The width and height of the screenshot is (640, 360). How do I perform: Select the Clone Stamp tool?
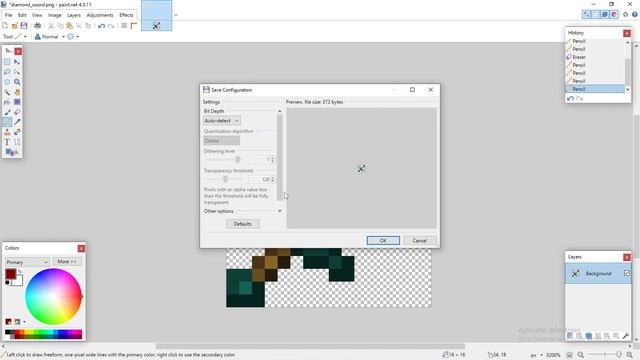coord(7,132)
